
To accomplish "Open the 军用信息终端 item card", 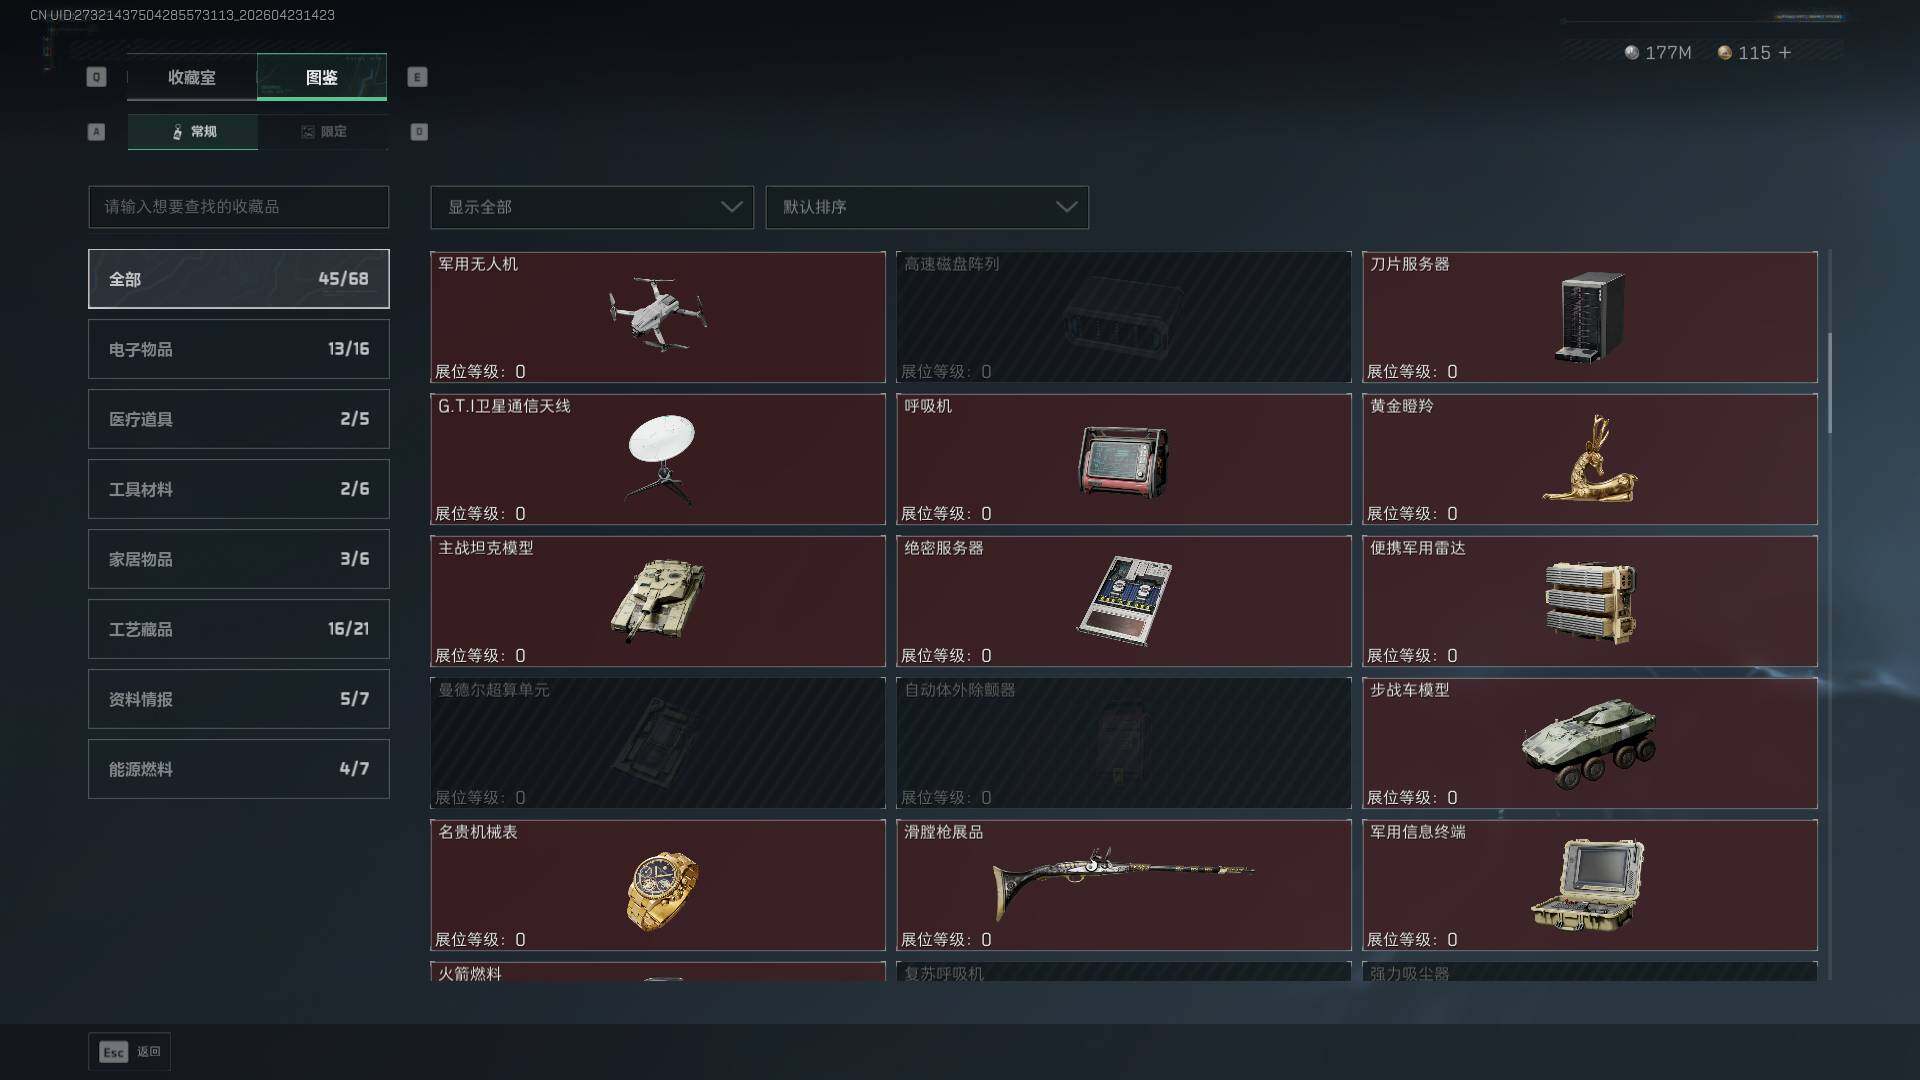I will (1590, 885).
